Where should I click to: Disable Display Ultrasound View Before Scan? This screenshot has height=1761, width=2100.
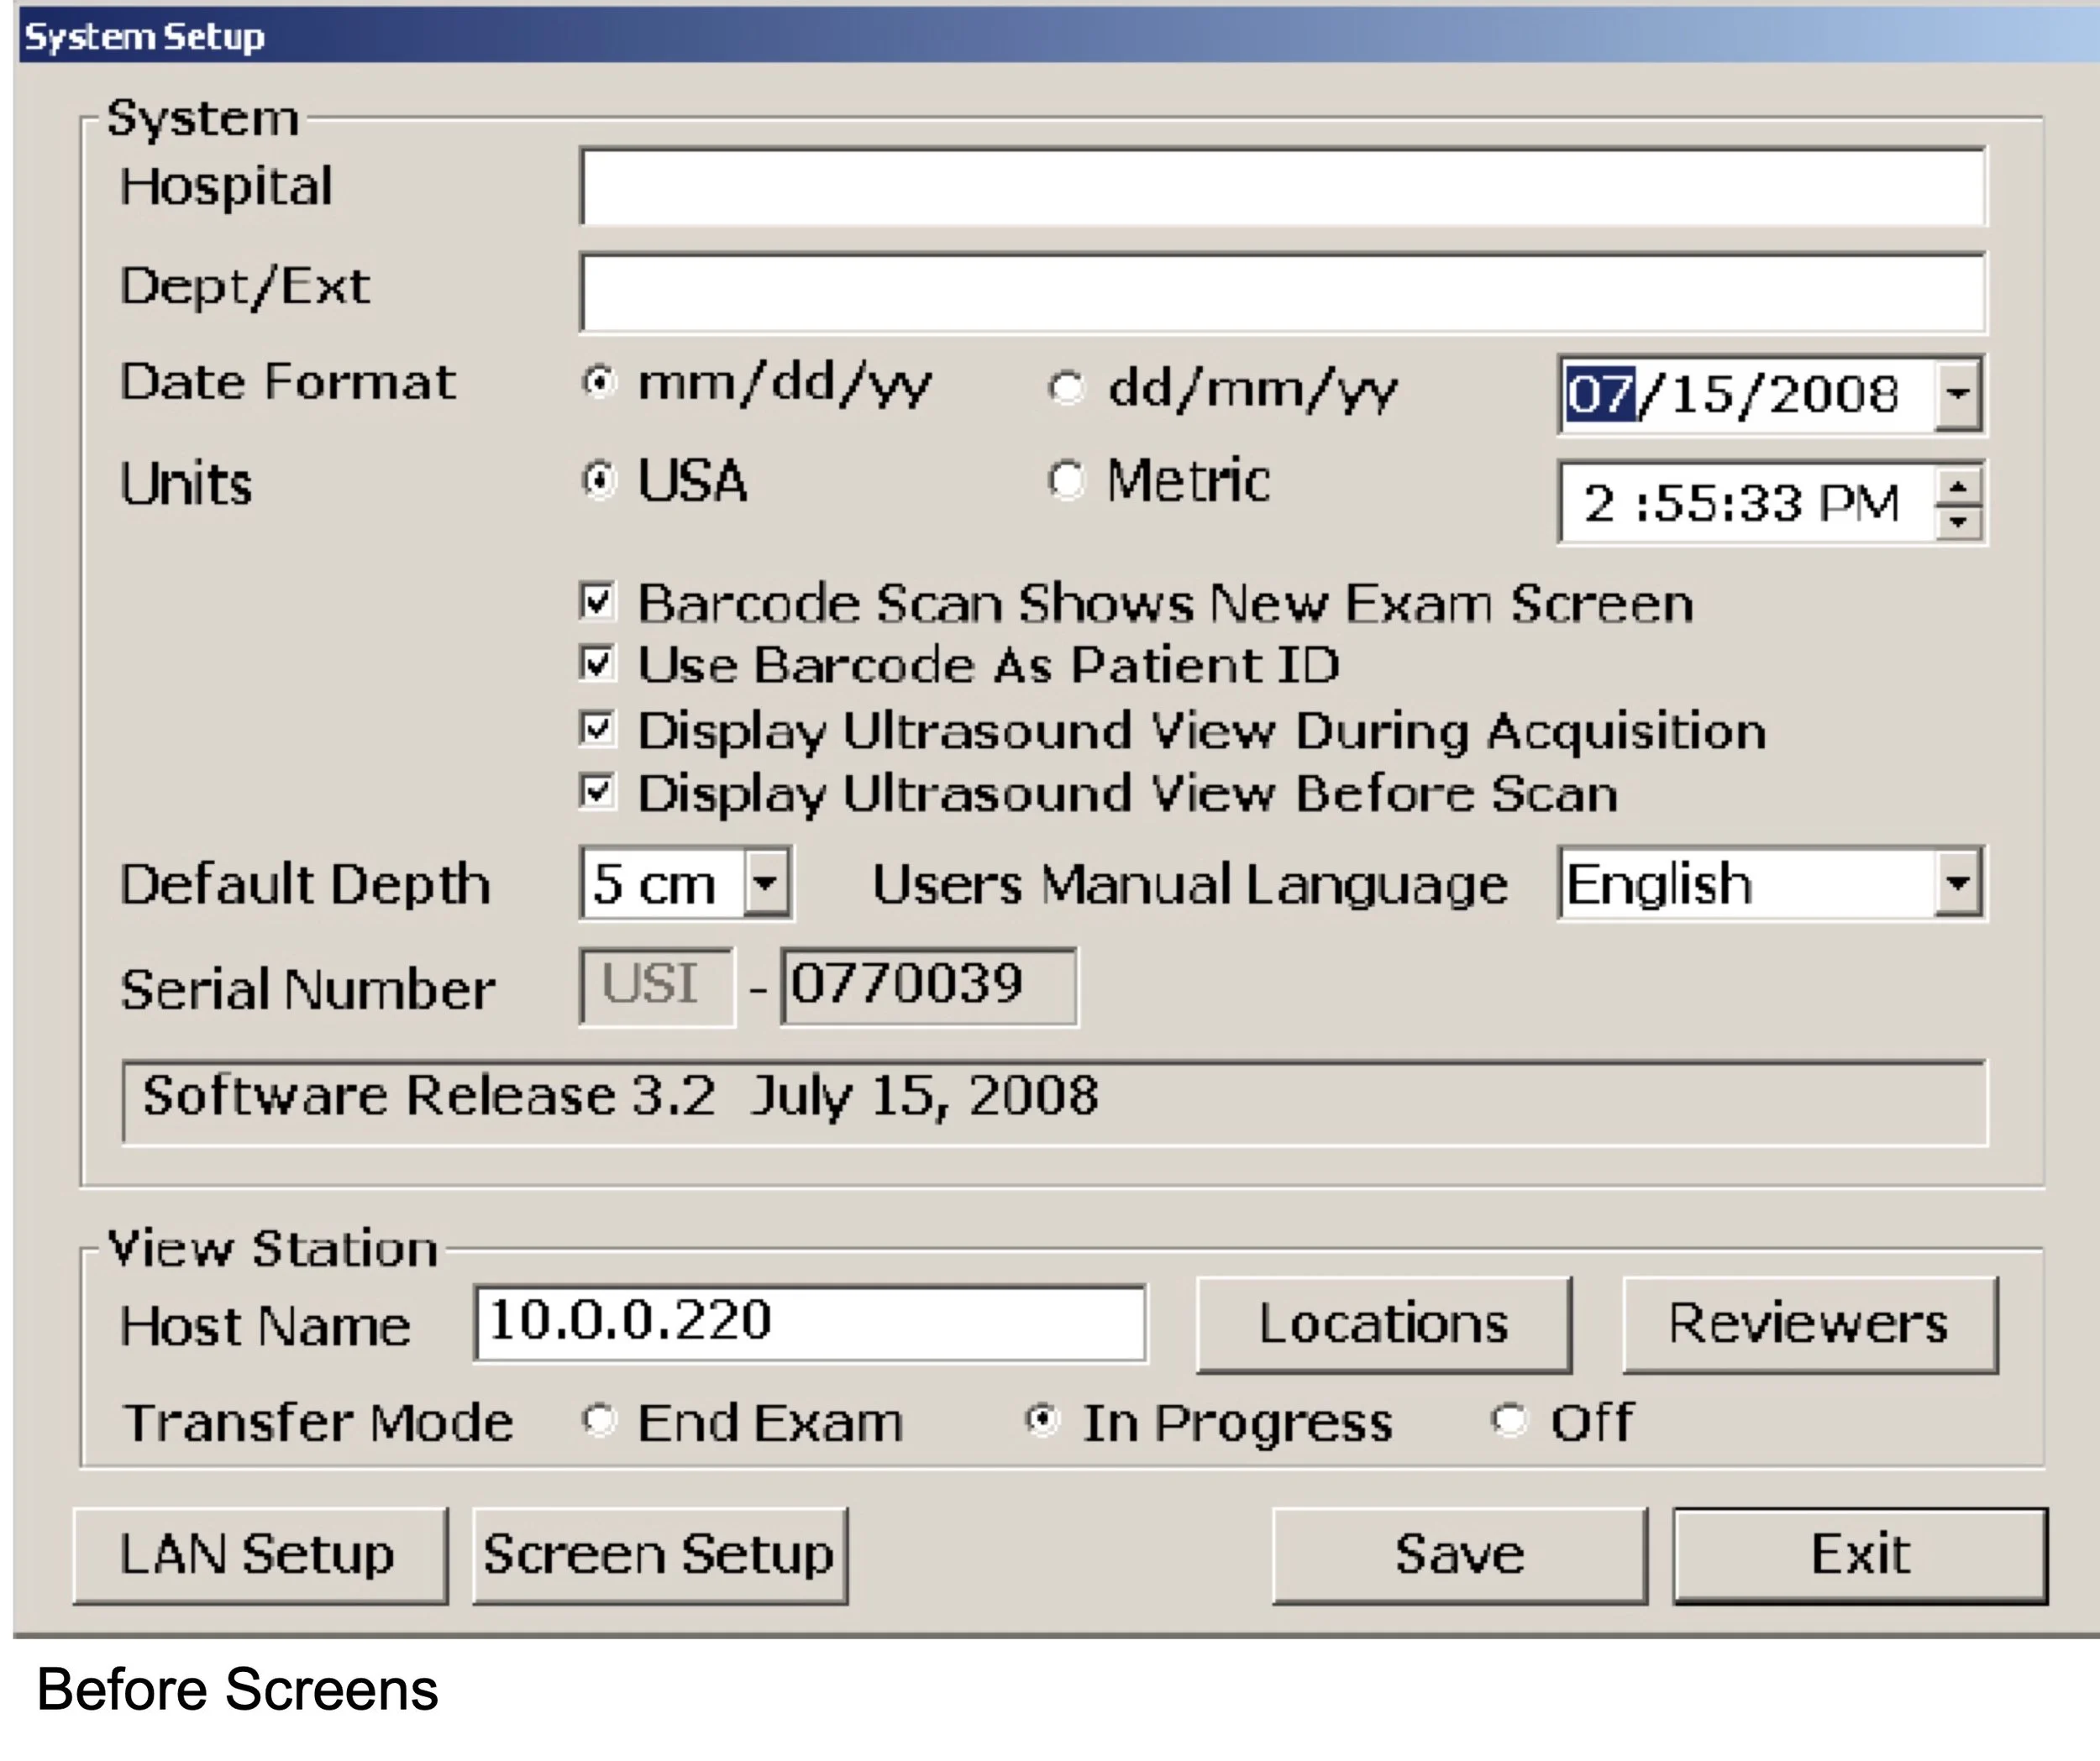coord(597,791)
